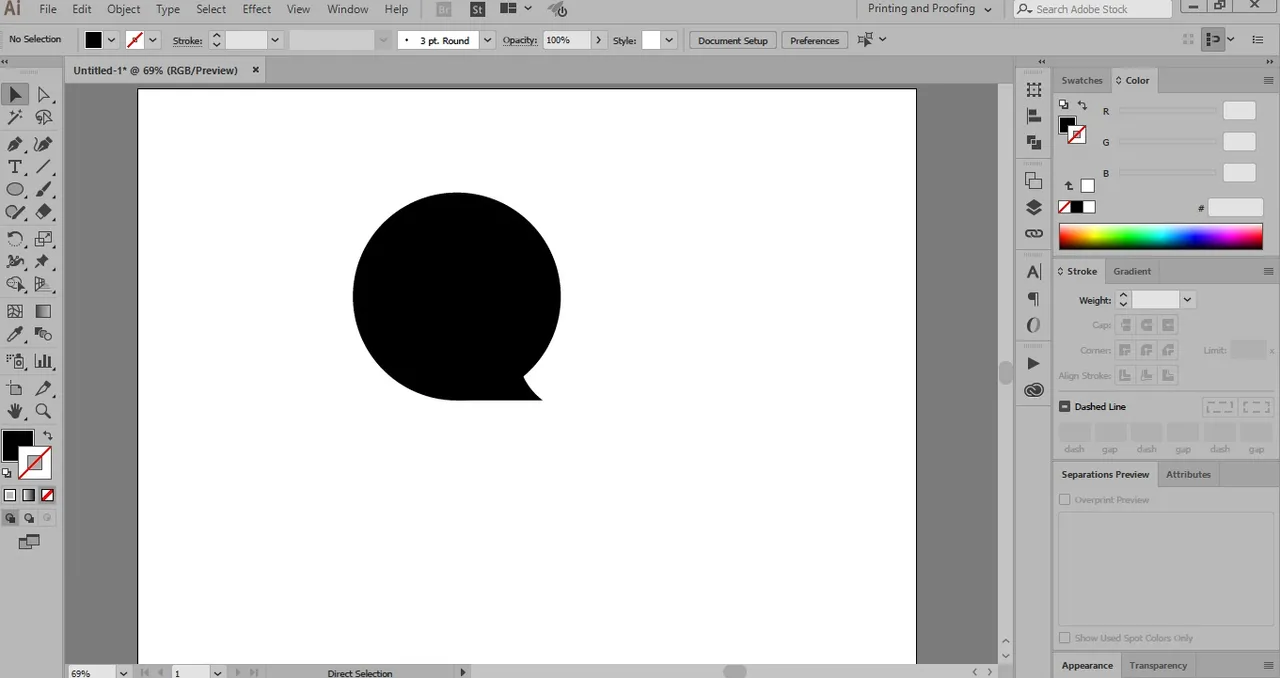The image size is (1280, 678).
Task: Pick the Eyedropper tool
Action: [15, 335]
